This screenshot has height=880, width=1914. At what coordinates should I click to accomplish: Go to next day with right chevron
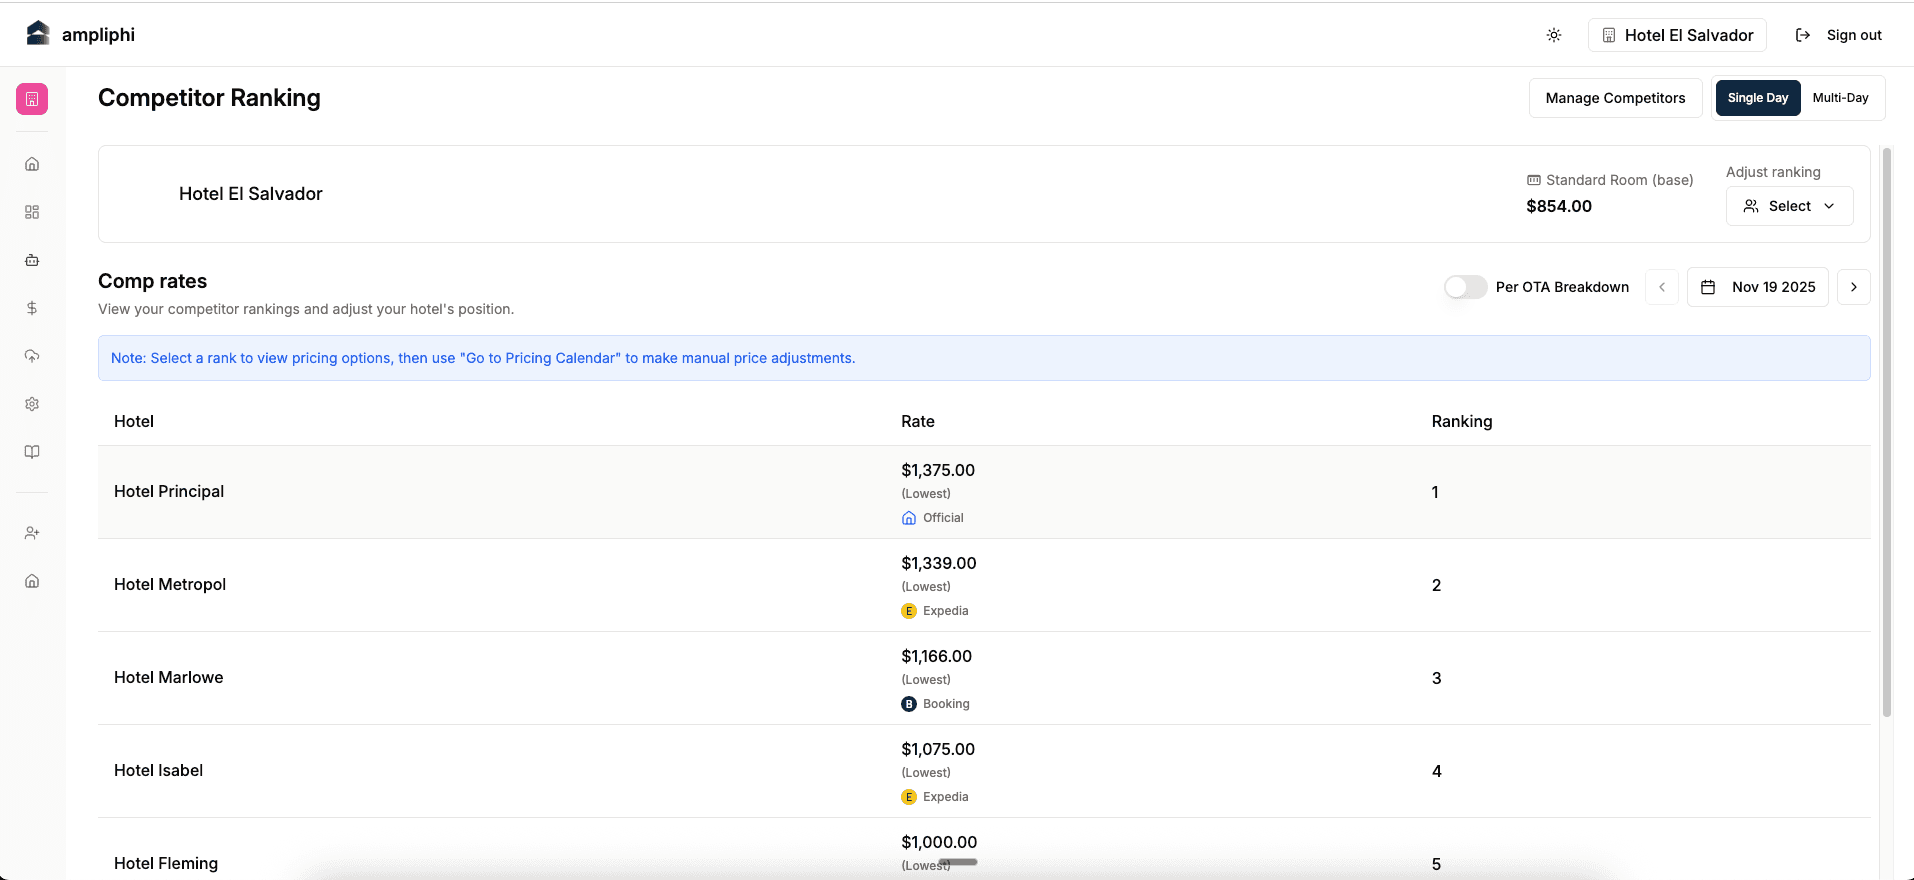[1854, 287]
